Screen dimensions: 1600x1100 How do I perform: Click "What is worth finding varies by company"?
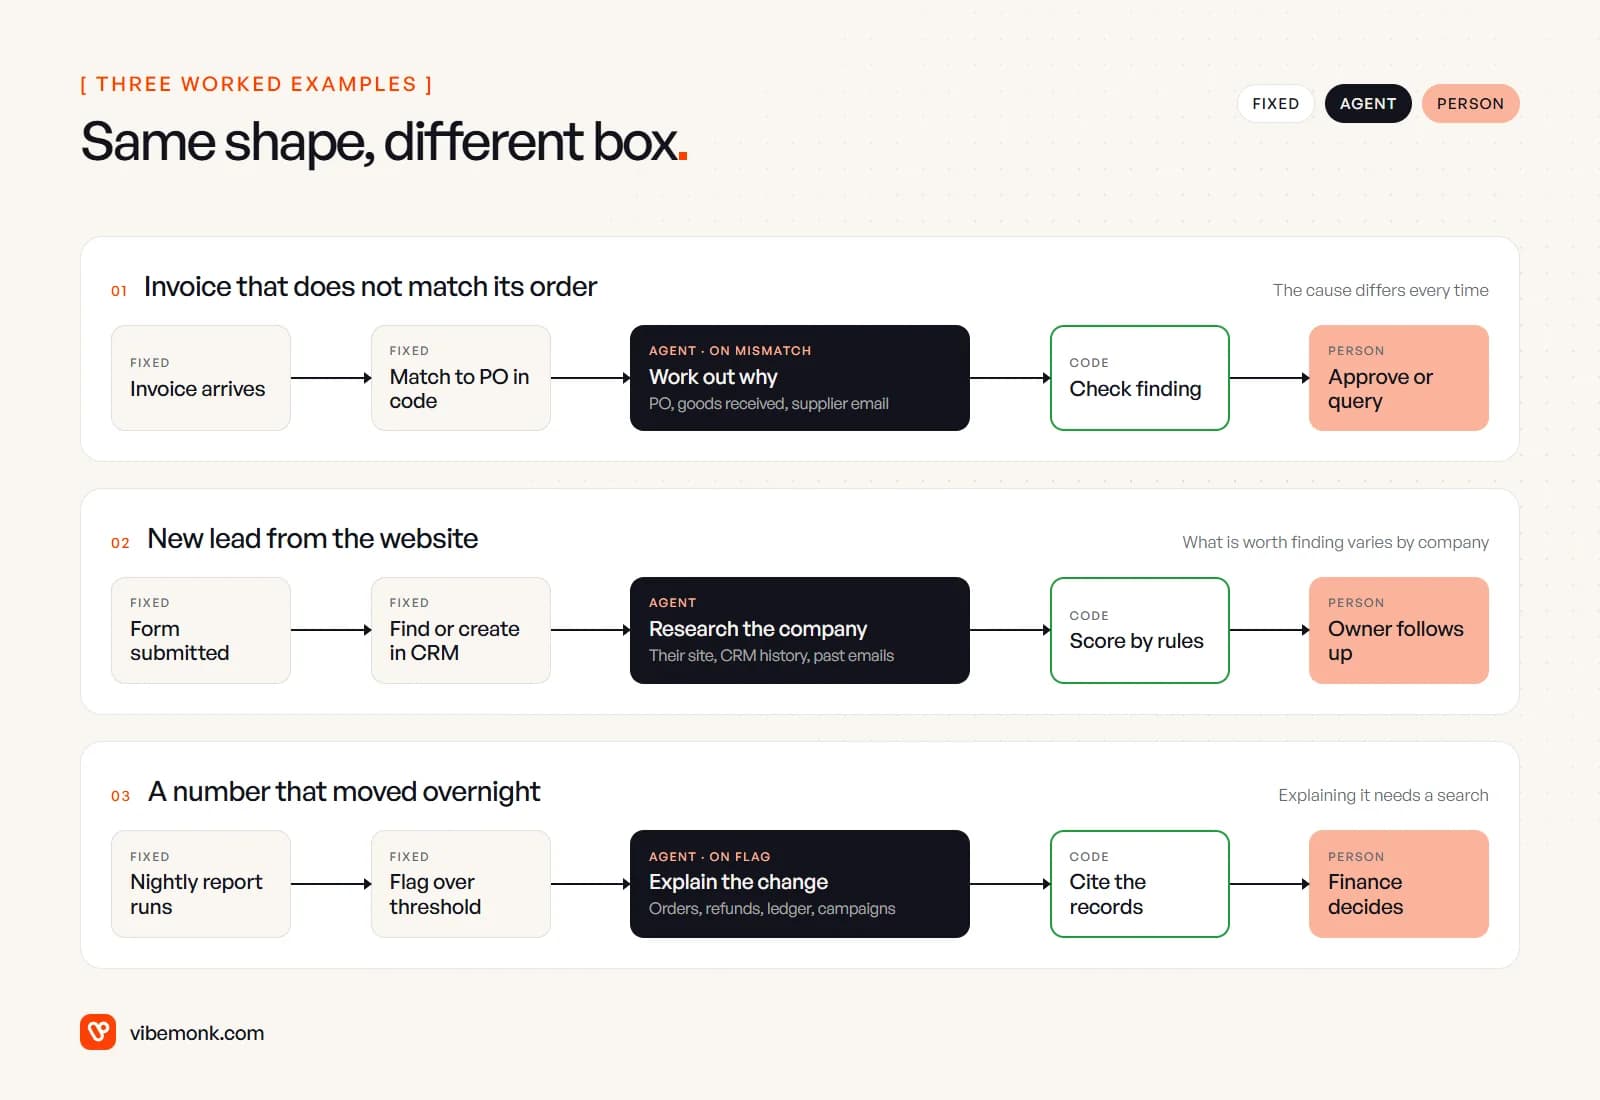pyautogui.click(x=1335, y=542)
